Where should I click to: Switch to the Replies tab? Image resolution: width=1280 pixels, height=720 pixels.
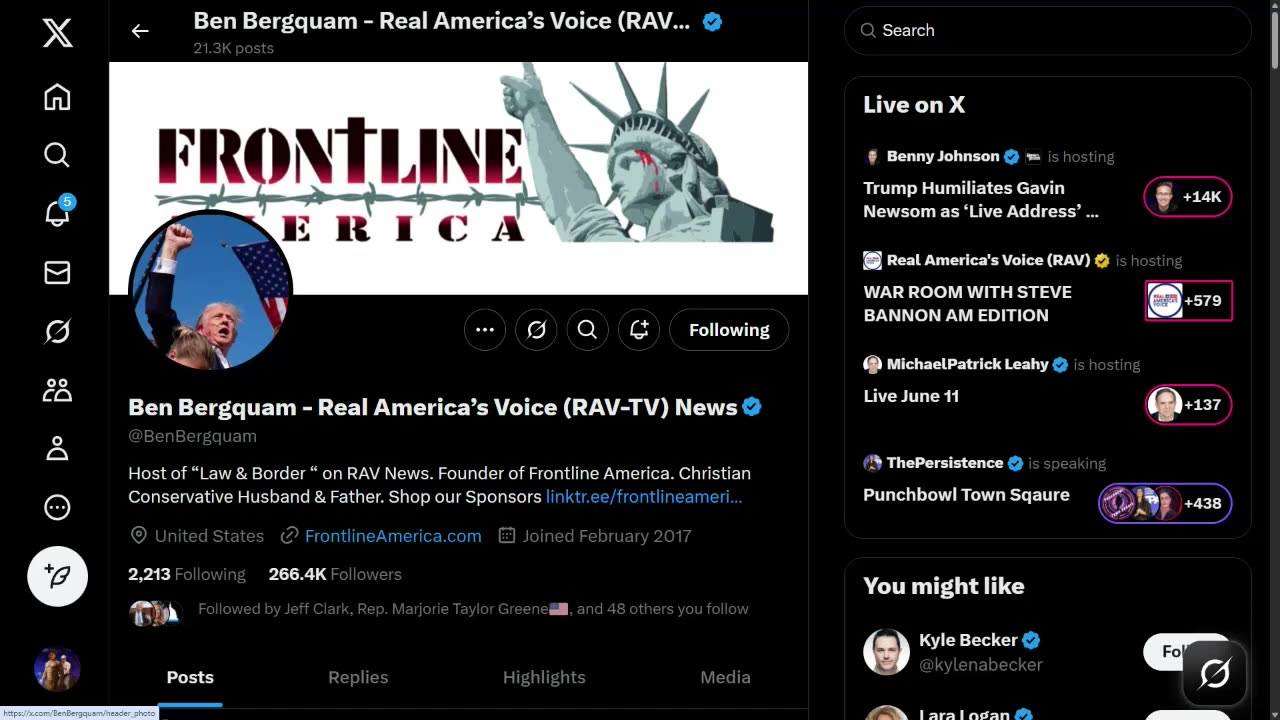pos(358,677)
